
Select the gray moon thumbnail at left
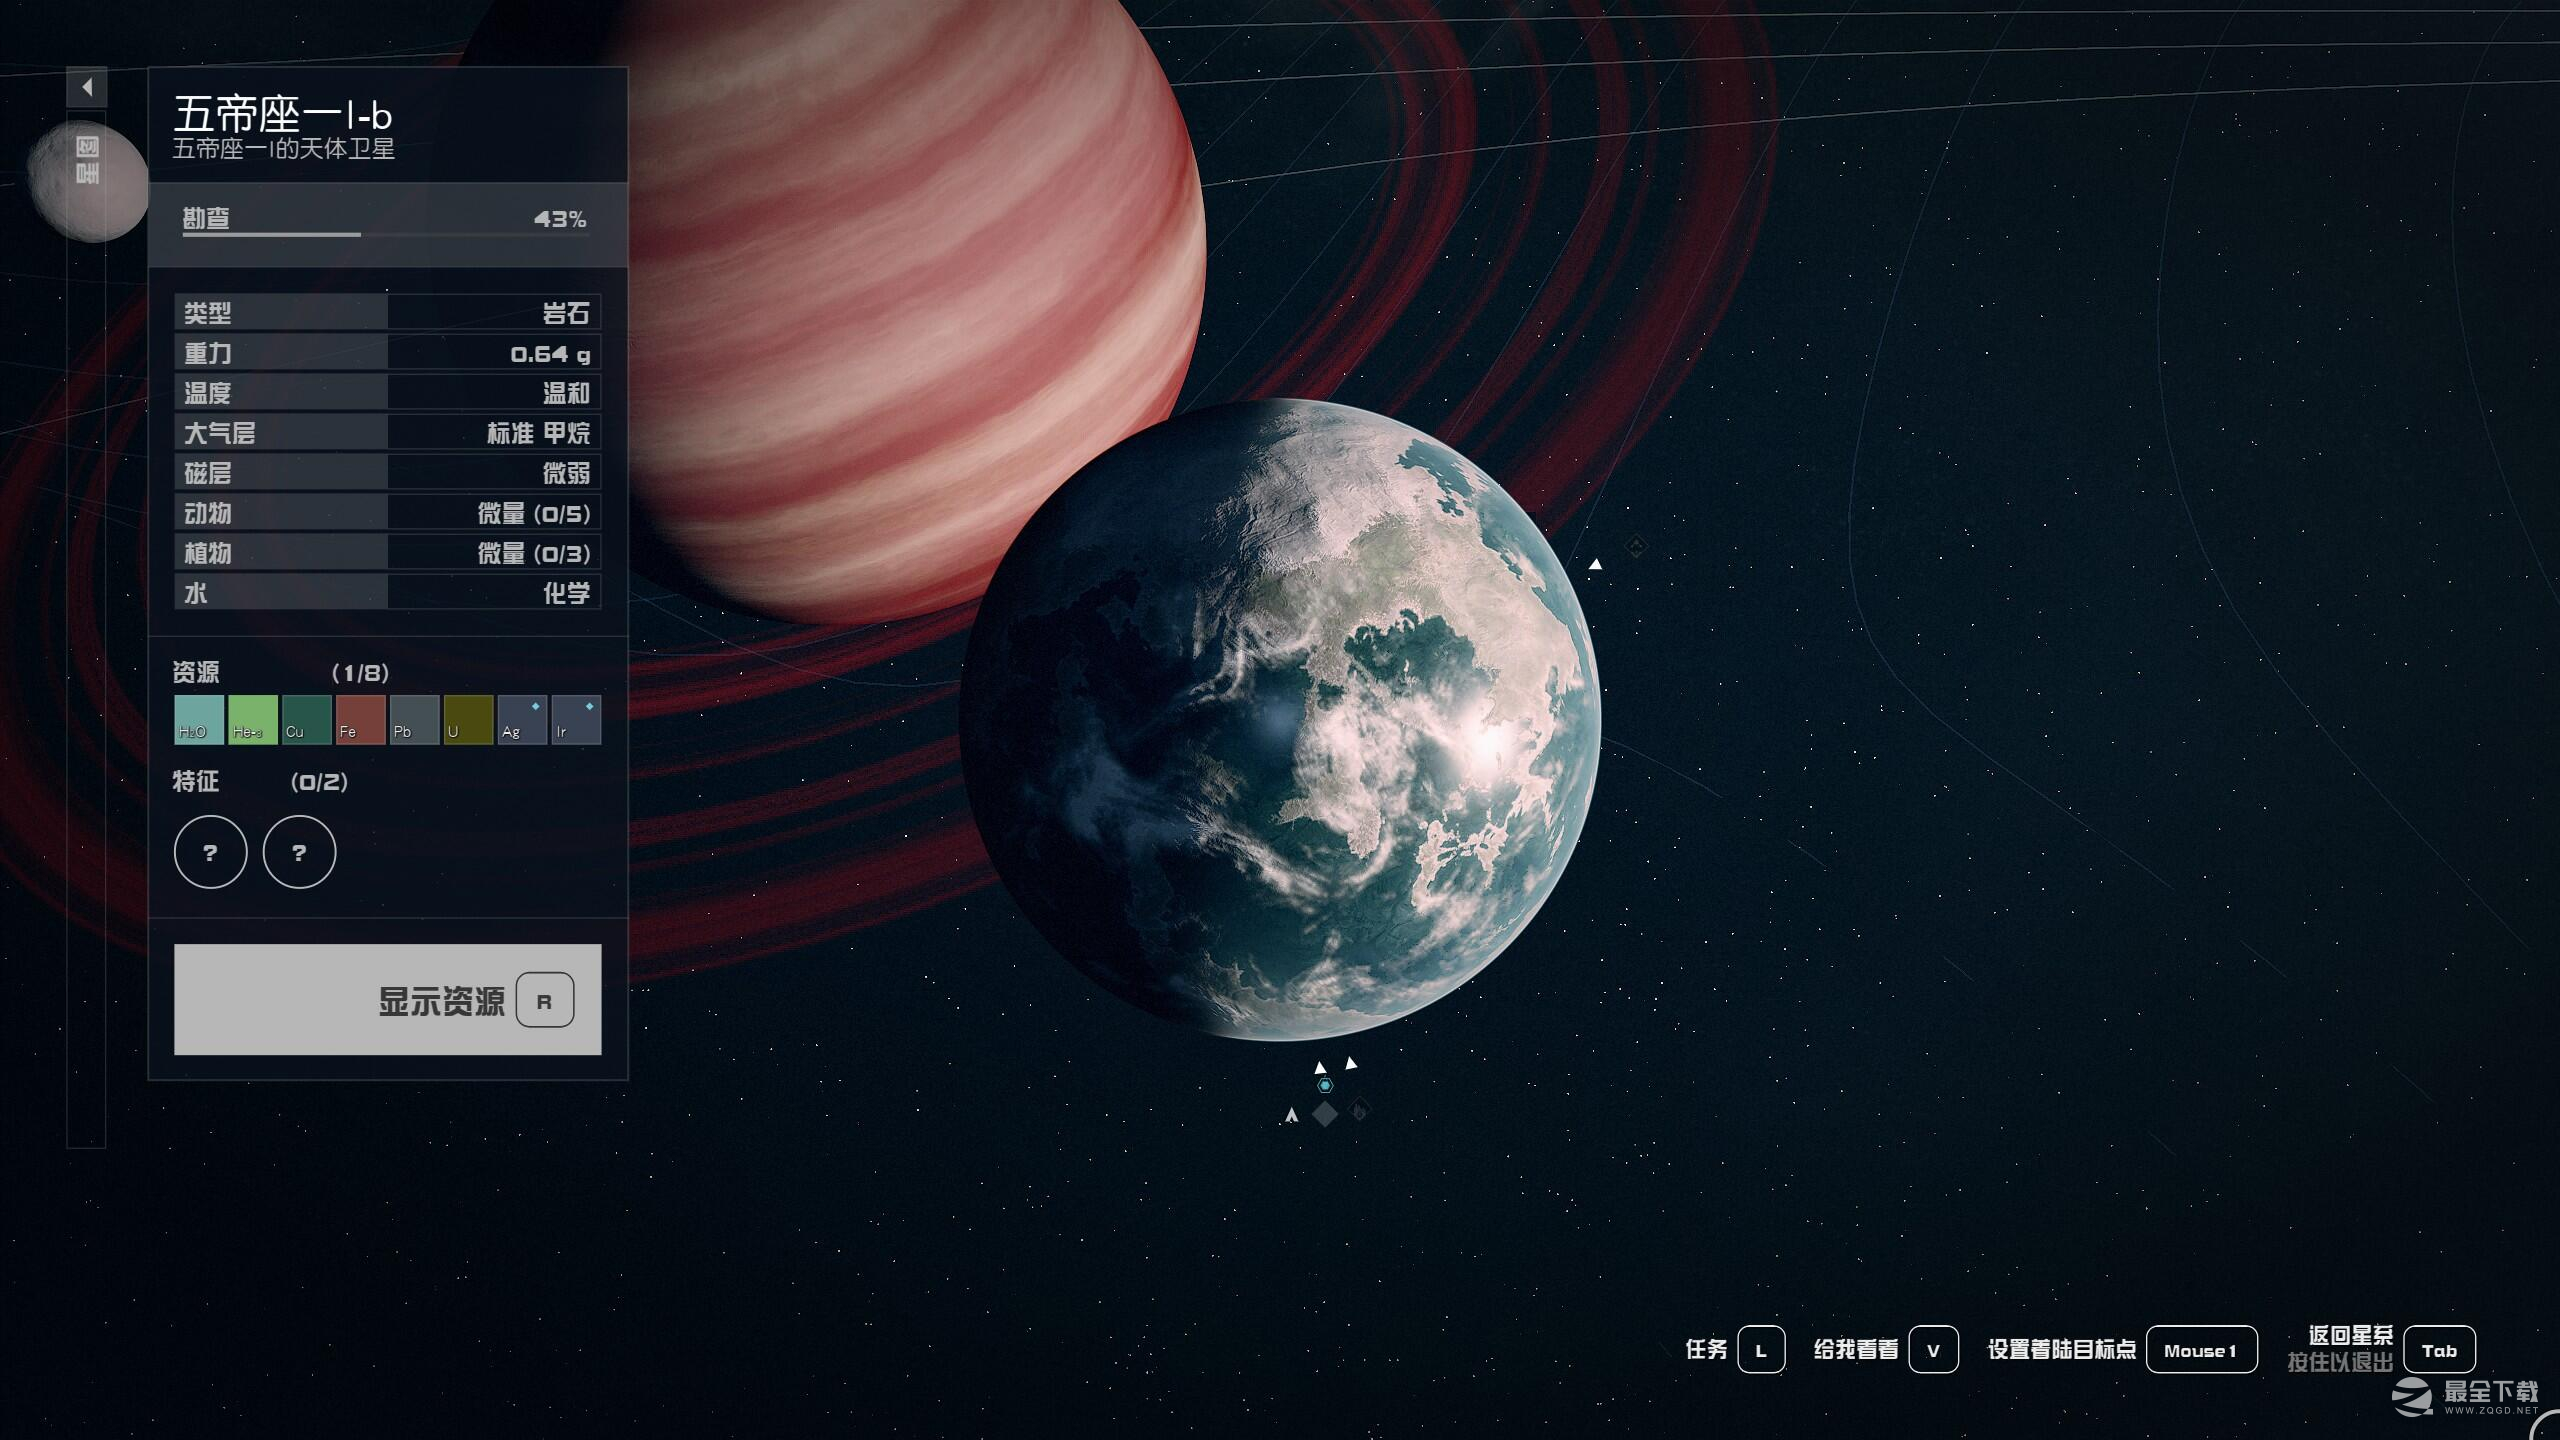pos(88,182)
